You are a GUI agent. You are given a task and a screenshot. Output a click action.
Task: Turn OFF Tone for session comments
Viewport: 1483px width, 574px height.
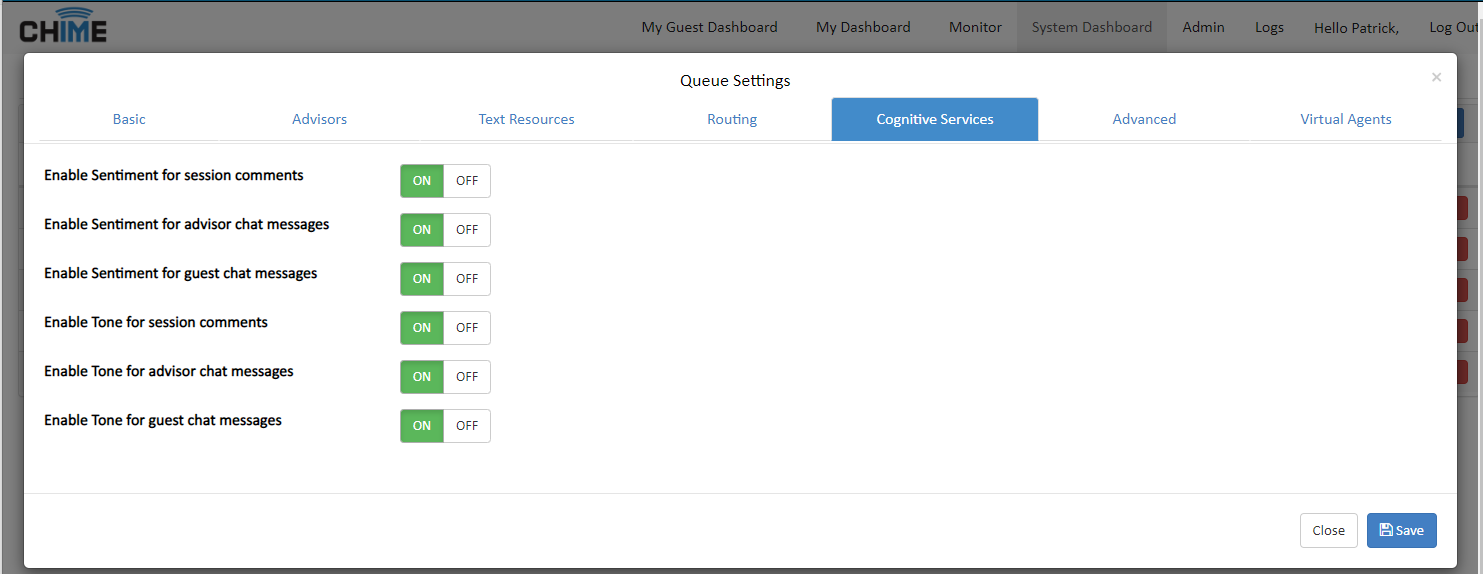coord(467,328)
